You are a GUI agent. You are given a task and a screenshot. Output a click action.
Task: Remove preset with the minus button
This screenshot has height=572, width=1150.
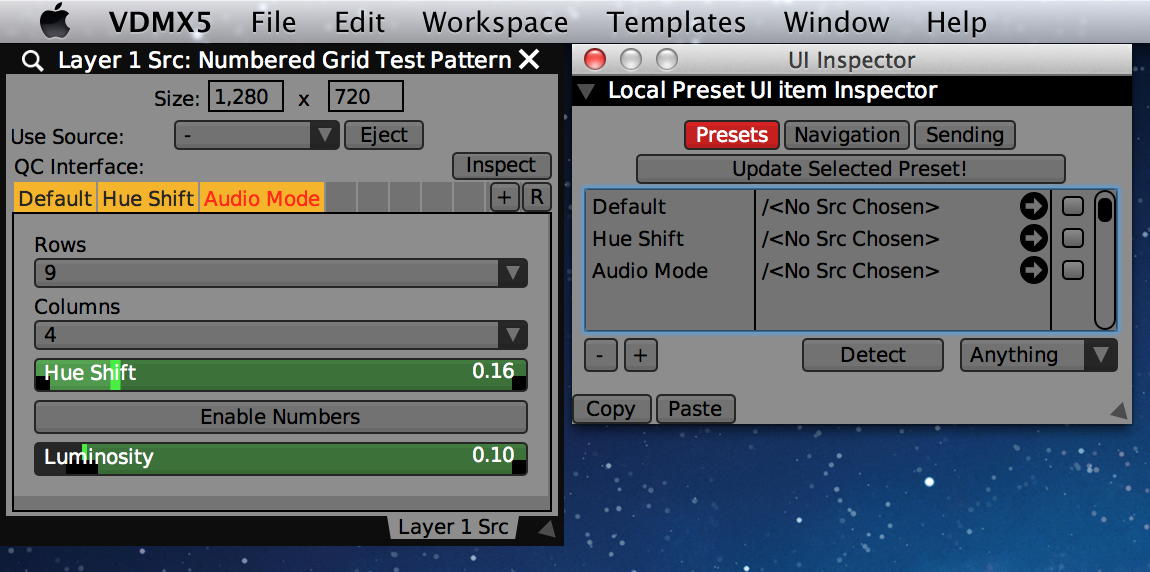[601, 355]
